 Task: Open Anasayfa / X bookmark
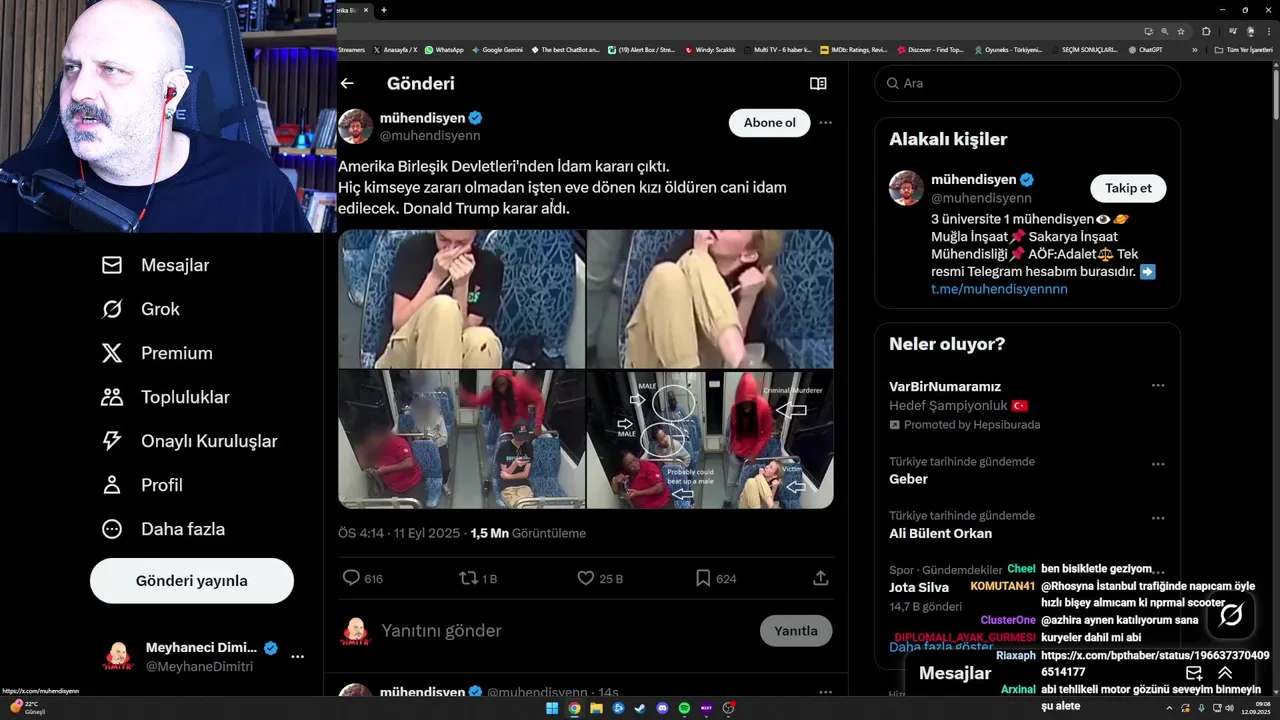[x=396, y=49]
